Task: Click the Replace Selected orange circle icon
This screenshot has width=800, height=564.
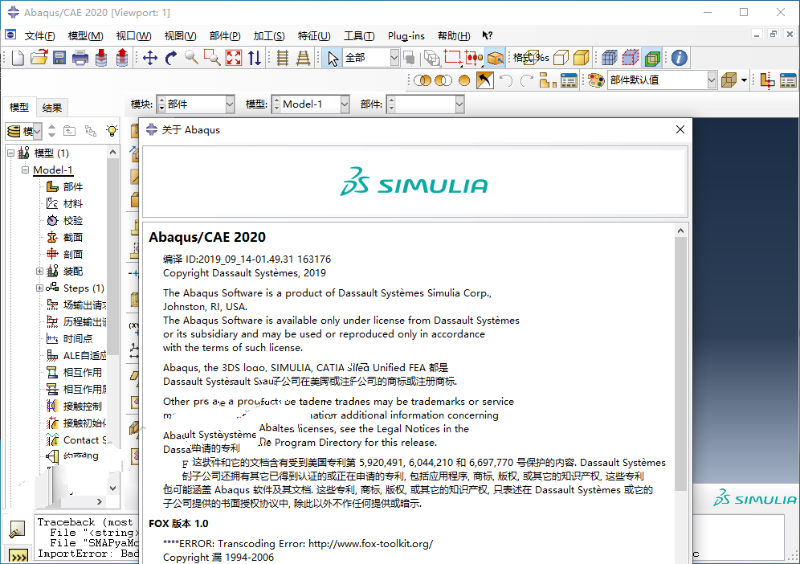Action: pyautogui.click(x=464, y=80)
